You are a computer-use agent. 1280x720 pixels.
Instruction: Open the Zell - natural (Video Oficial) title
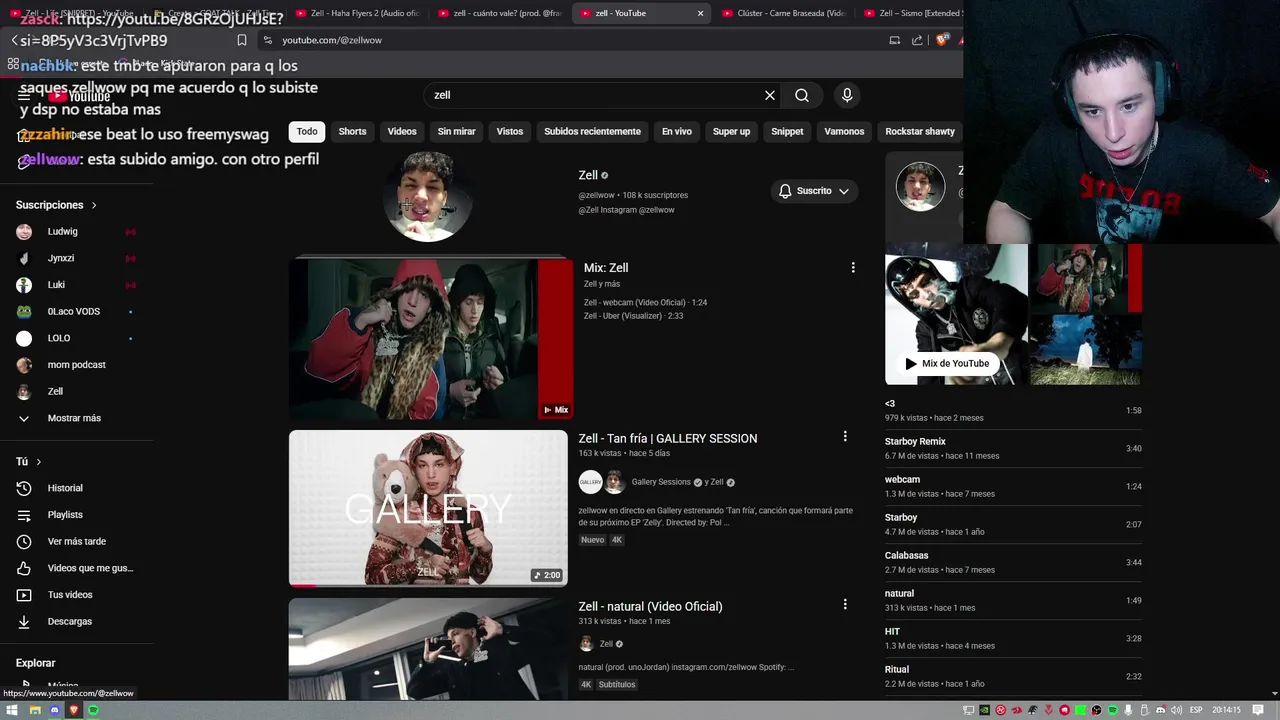pyautogui.click(x=650, y=606)
